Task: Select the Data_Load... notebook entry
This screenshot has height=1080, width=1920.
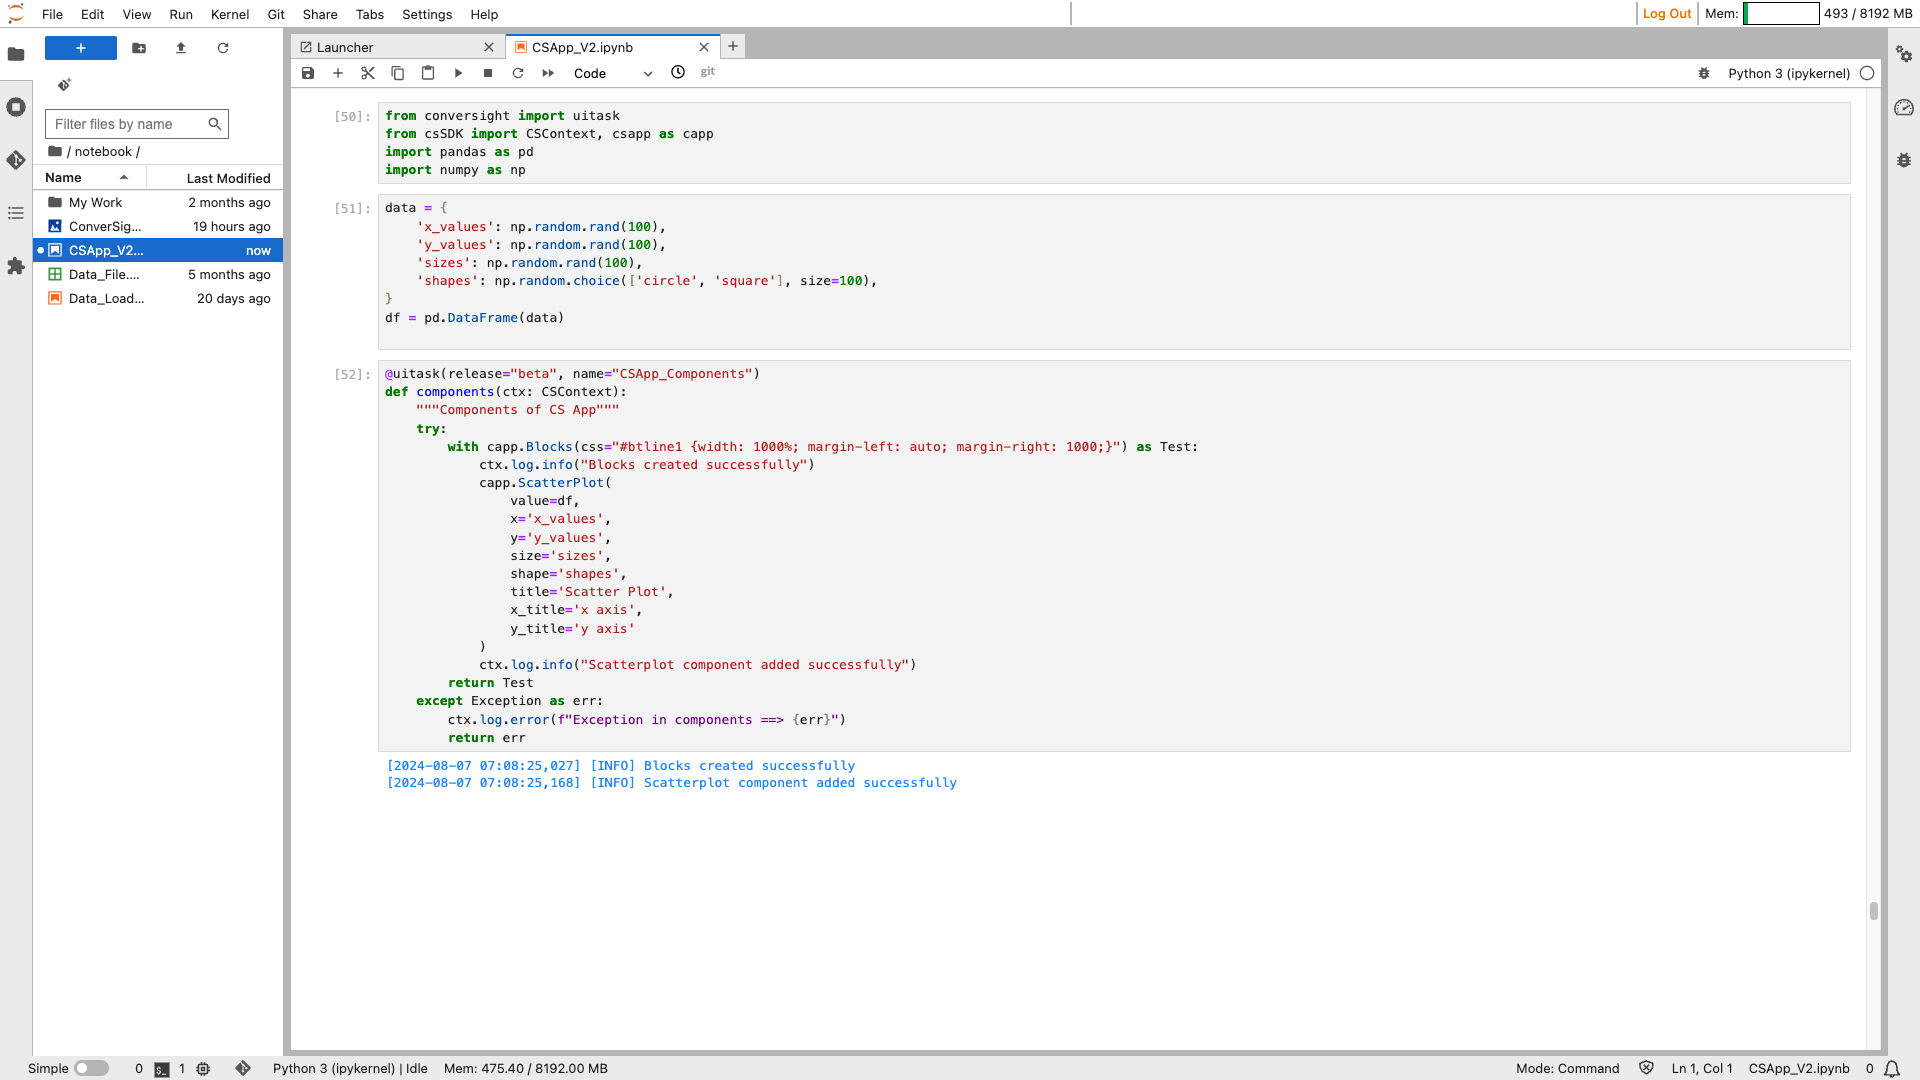Action: point(158,298)
